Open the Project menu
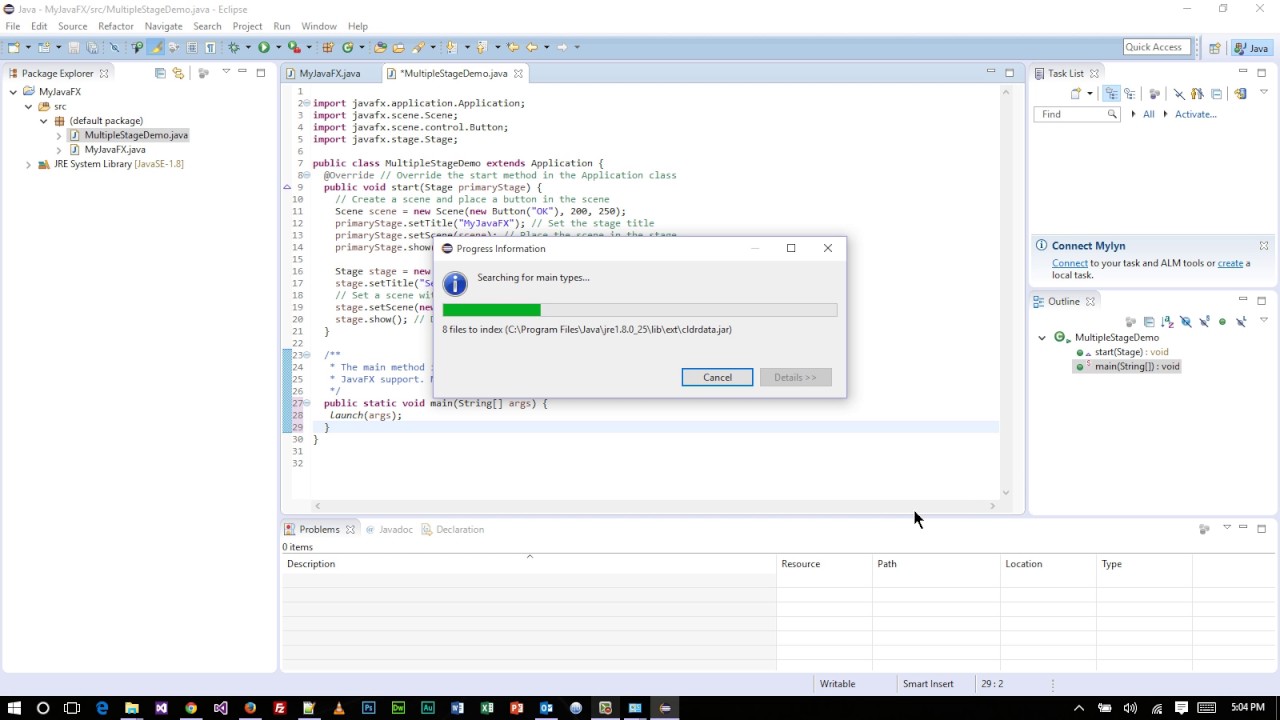This screenshot has height=720, width=1280. (247, 26)
